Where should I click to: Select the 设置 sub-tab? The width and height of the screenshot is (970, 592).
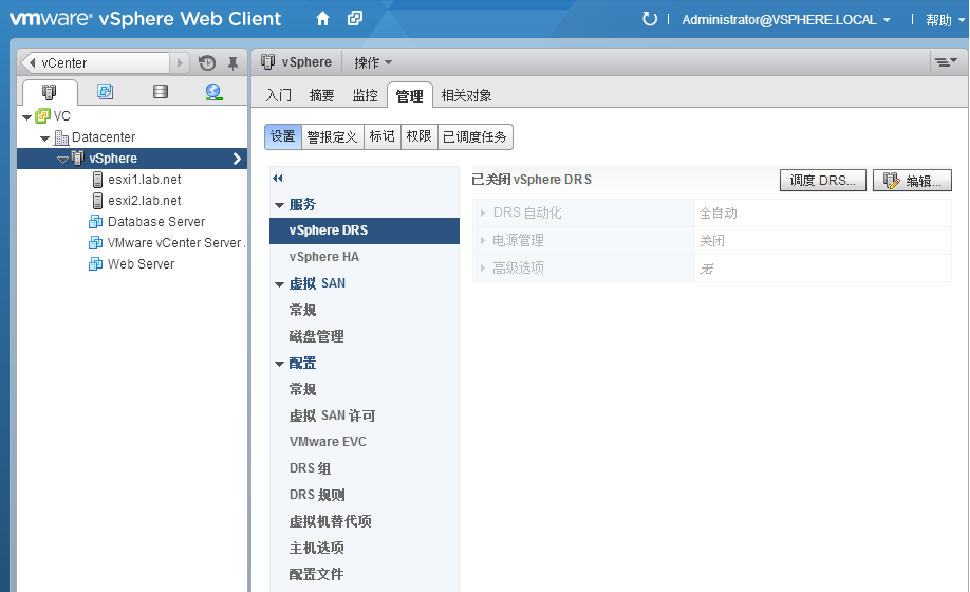(x=283, y=137)
